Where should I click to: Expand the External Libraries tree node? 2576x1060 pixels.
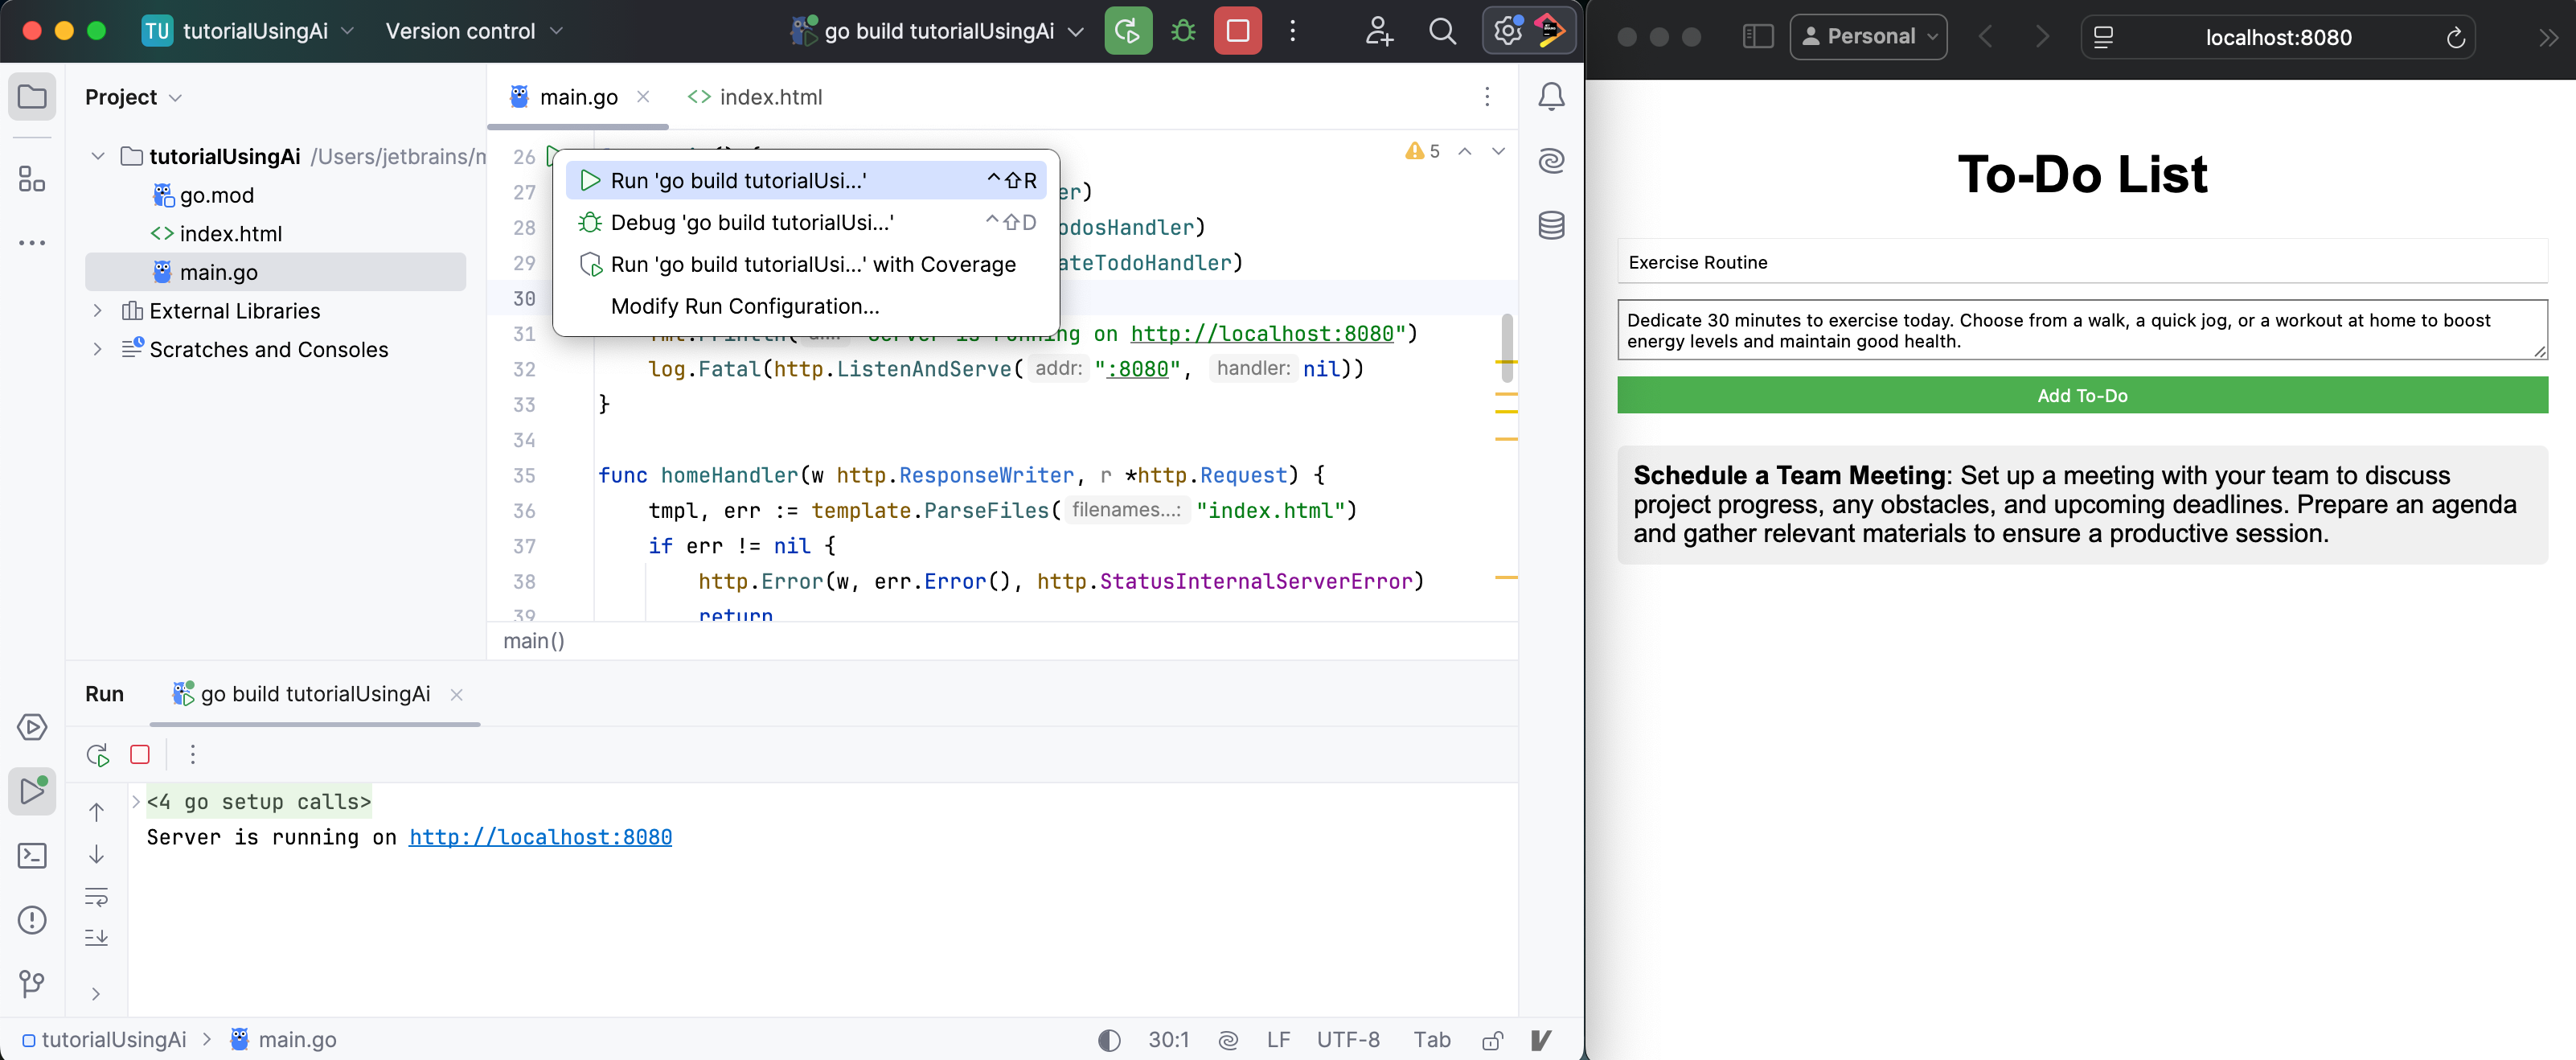click(97, 311)
